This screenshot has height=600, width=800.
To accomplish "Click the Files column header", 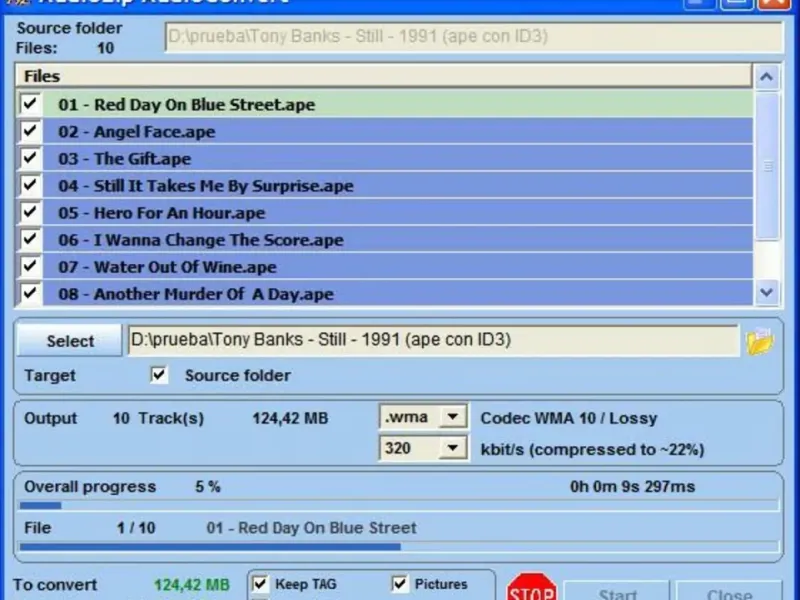I will [384, 76].
